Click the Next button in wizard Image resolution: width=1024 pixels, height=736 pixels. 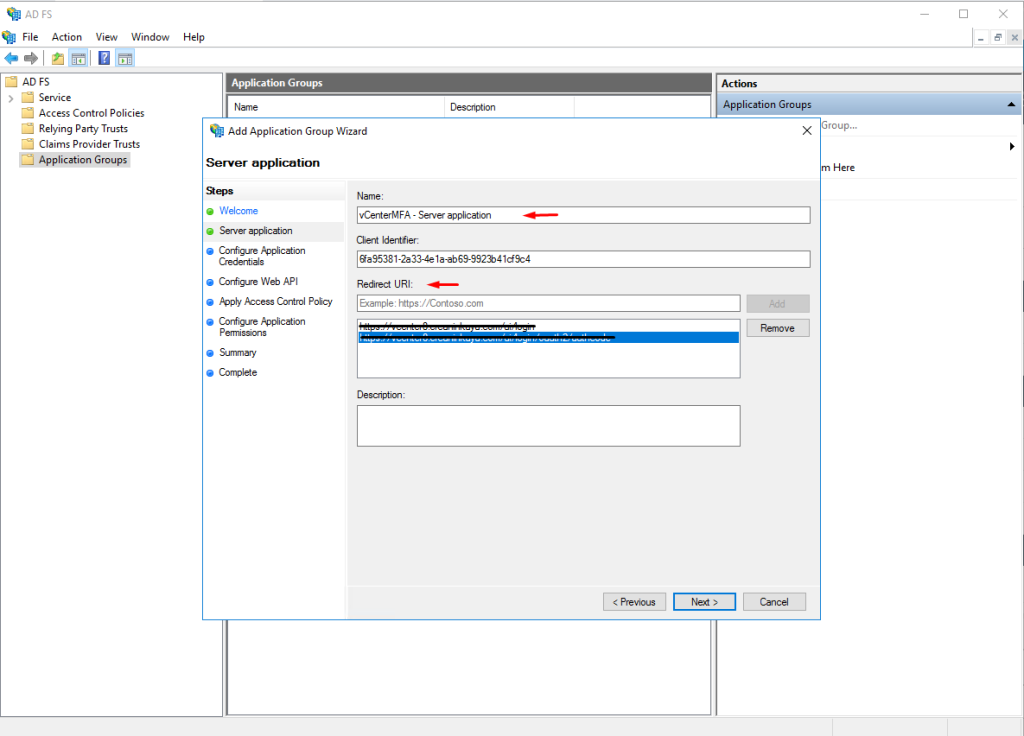click(704, 602)
